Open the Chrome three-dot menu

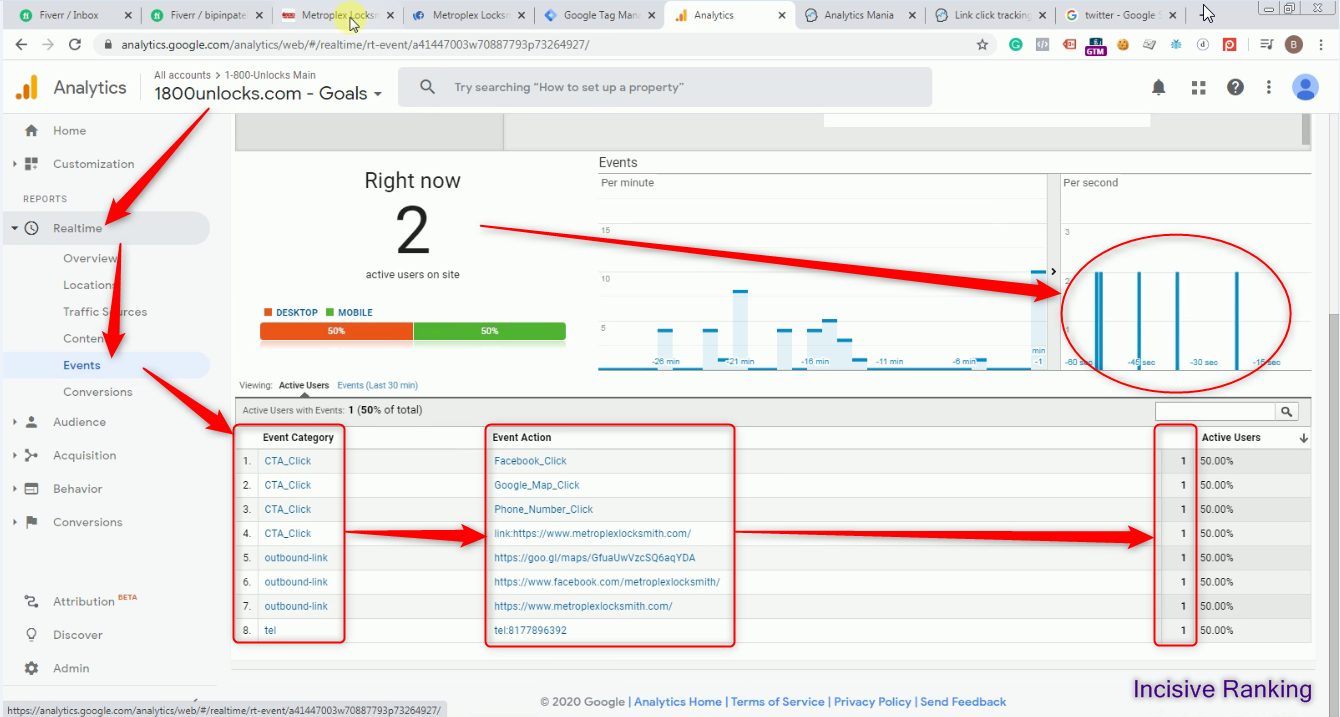coord(1321,45)
